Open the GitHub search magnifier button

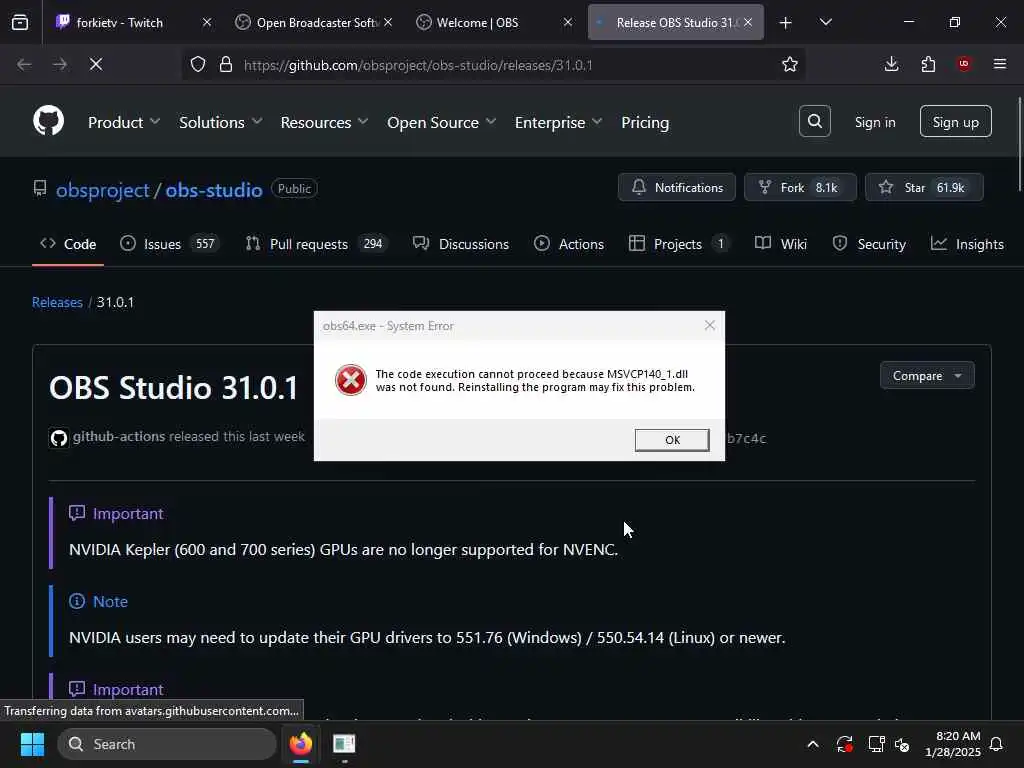814,121
